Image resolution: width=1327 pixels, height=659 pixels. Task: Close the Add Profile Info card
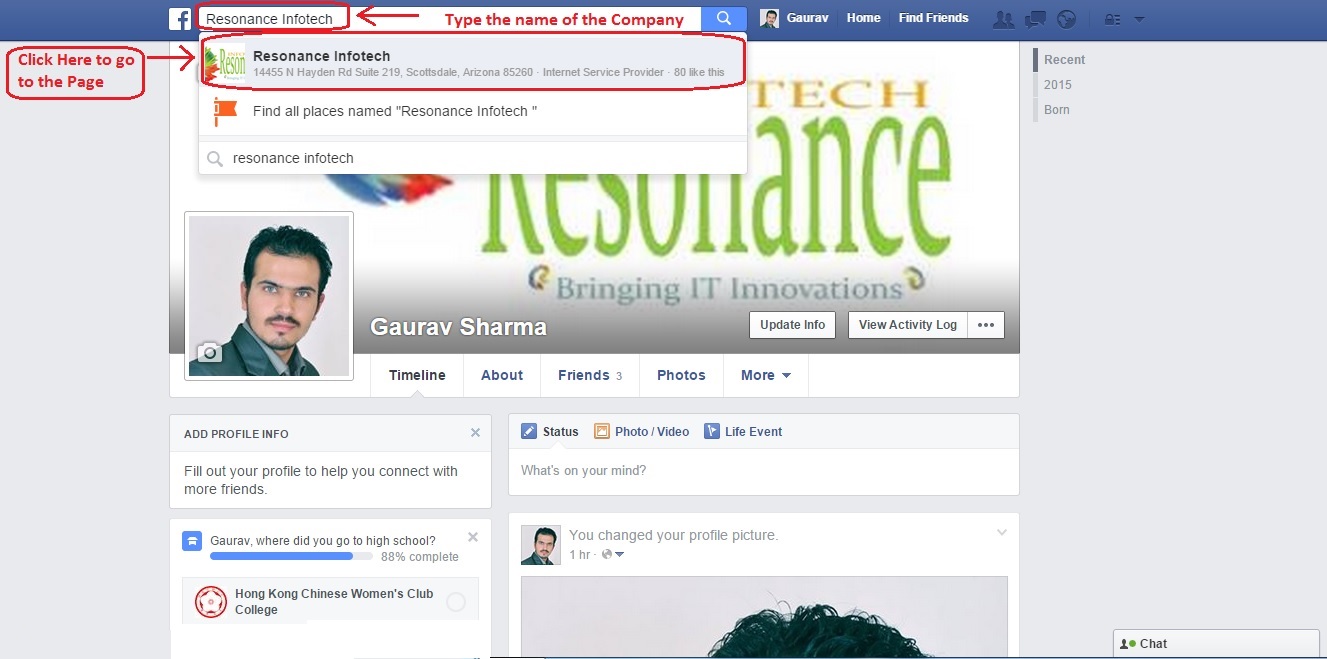(x=475, y=433)
